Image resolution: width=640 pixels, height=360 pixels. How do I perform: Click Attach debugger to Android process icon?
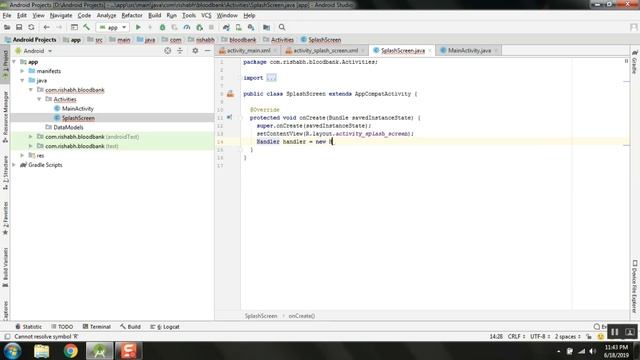point(199,27)
